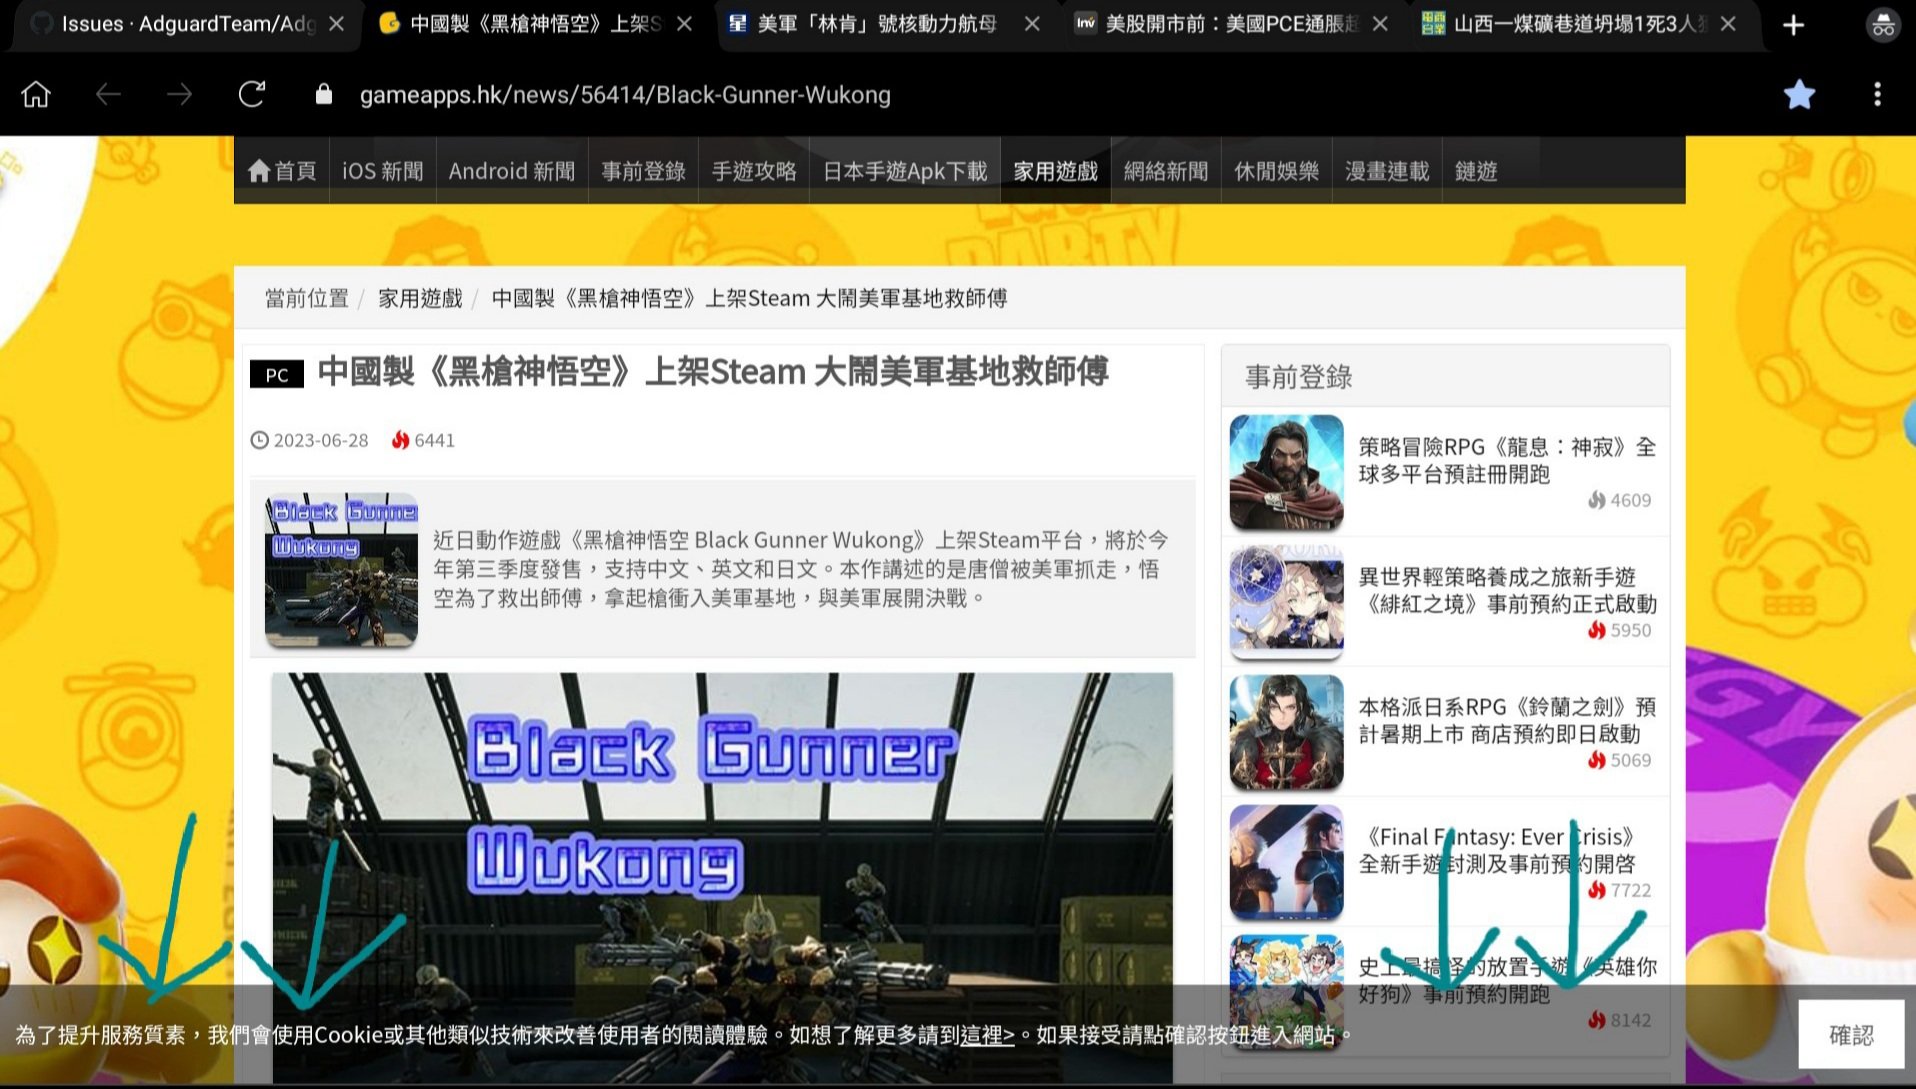Screen dimensions: 1916x1089
Task: Click the Black Gunner Wukong article thumbnail
Action: coord(341,567)
